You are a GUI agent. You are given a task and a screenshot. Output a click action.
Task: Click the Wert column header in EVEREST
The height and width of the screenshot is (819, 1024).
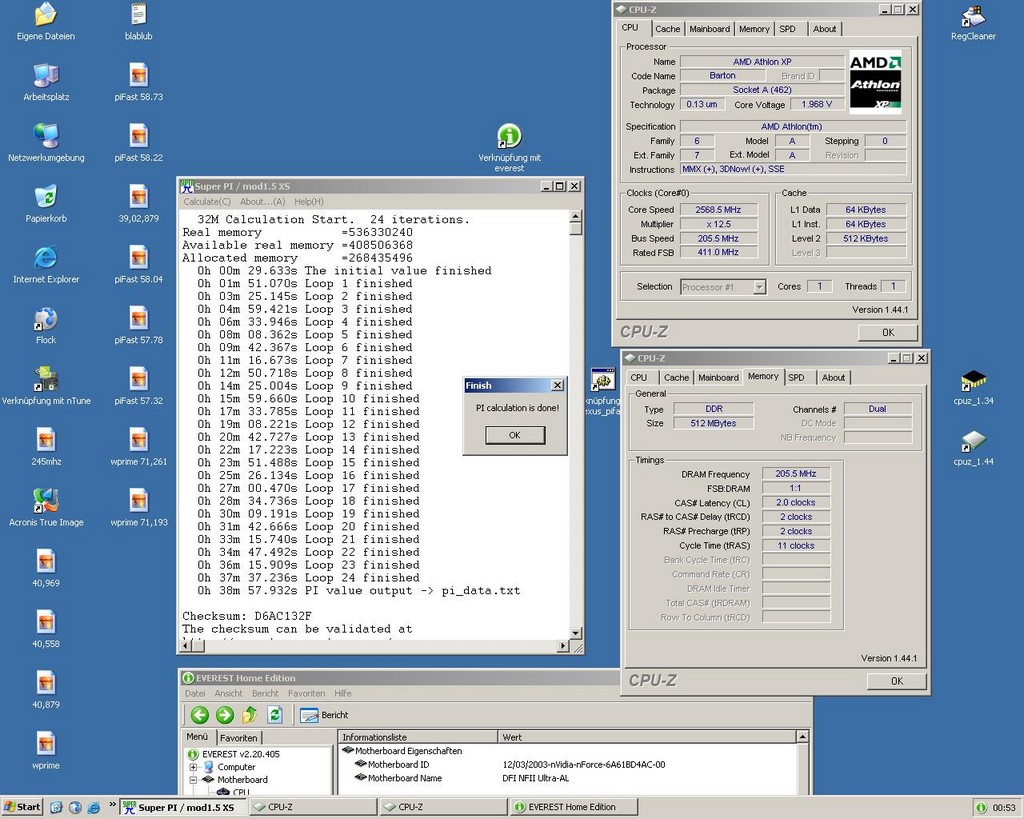coord(647,737)
